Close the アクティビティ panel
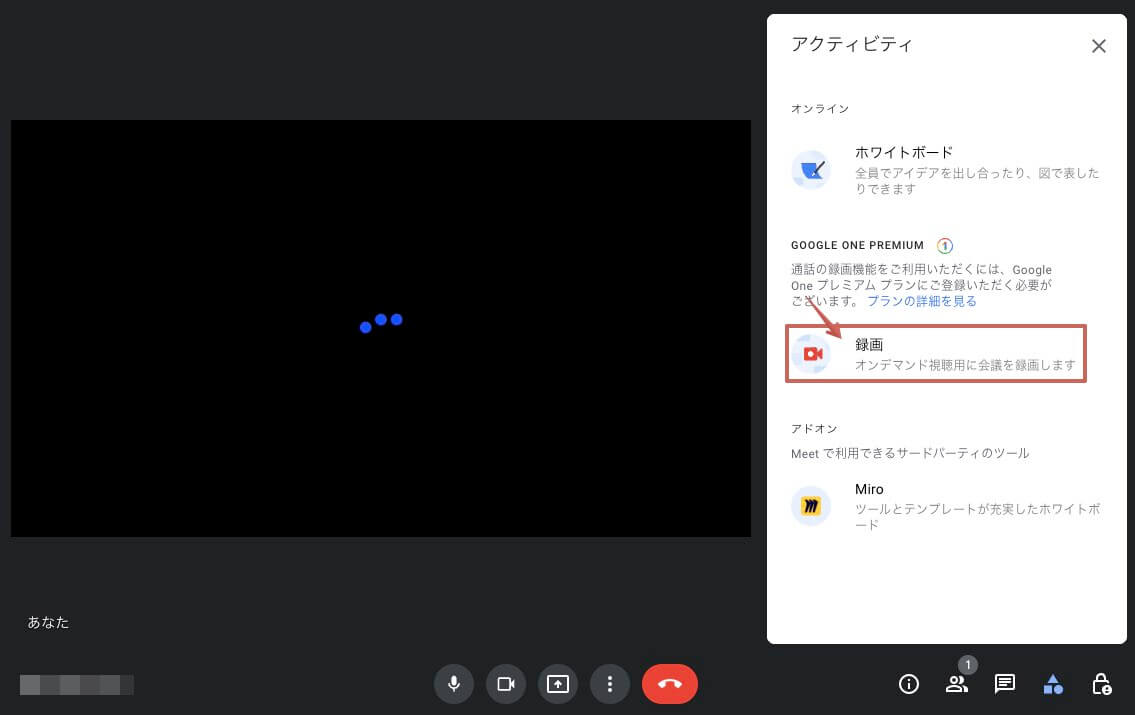The height and width of the screenshot is (715, 1135). point(1099,46)
